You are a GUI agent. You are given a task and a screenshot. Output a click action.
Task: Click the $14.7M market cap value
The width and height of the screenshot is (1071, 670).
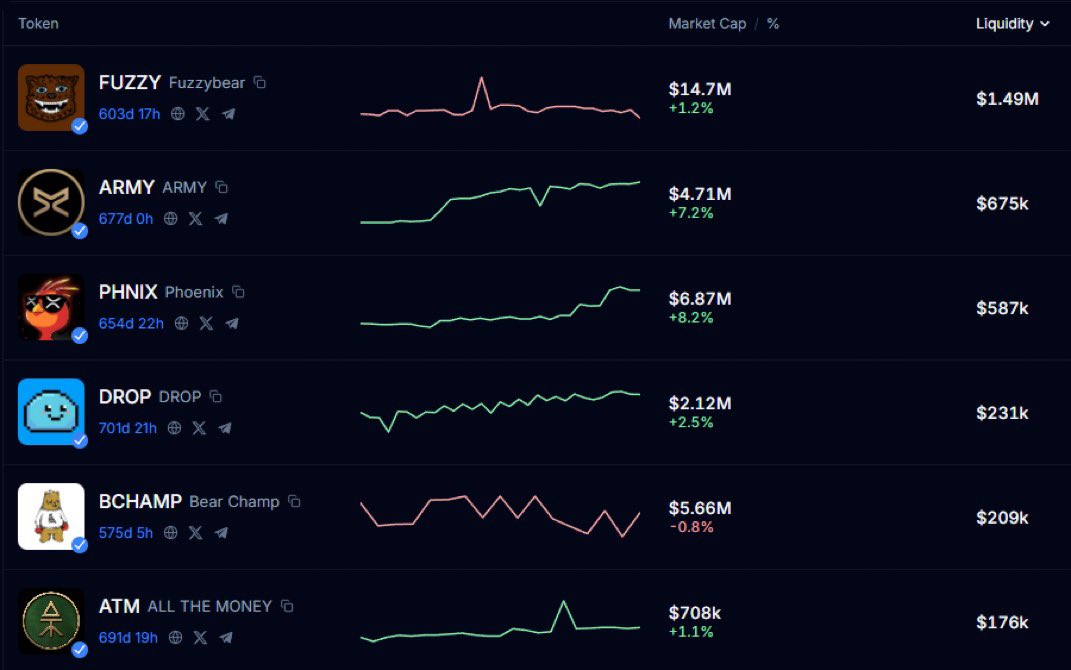(x=700, y=89)
